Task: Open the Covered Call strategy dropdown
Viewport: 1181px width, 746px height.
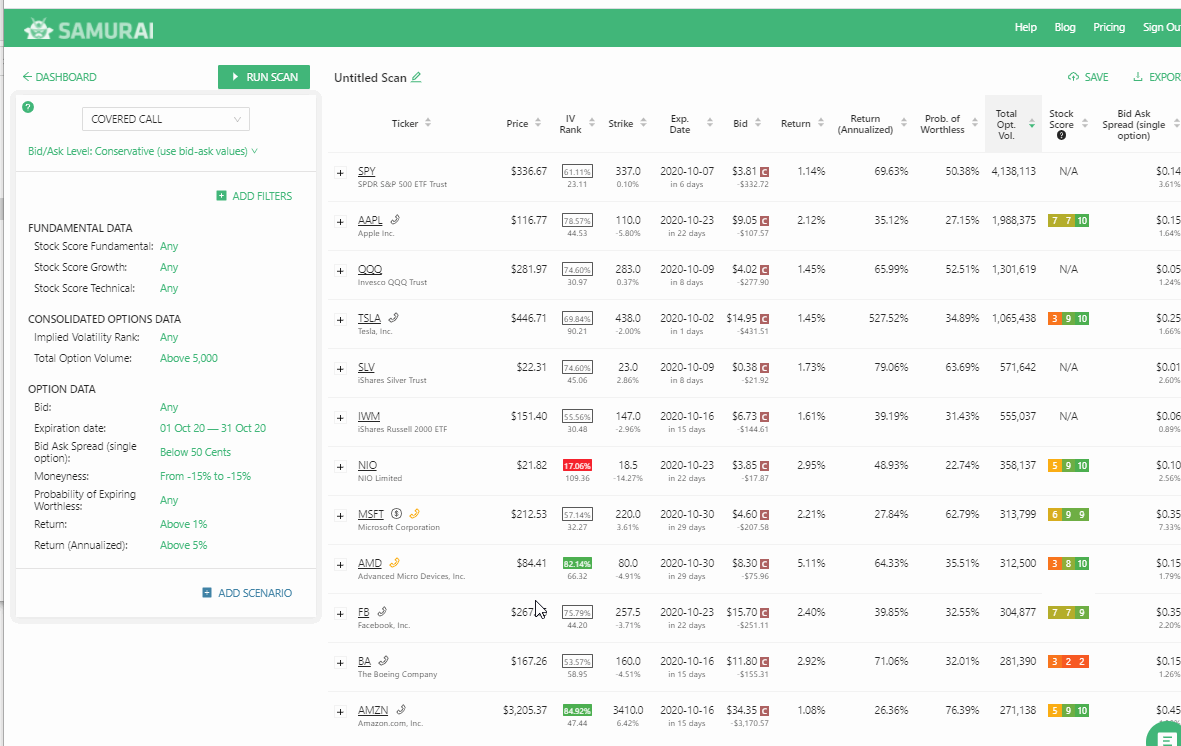Action: click(x=166, y=120)
